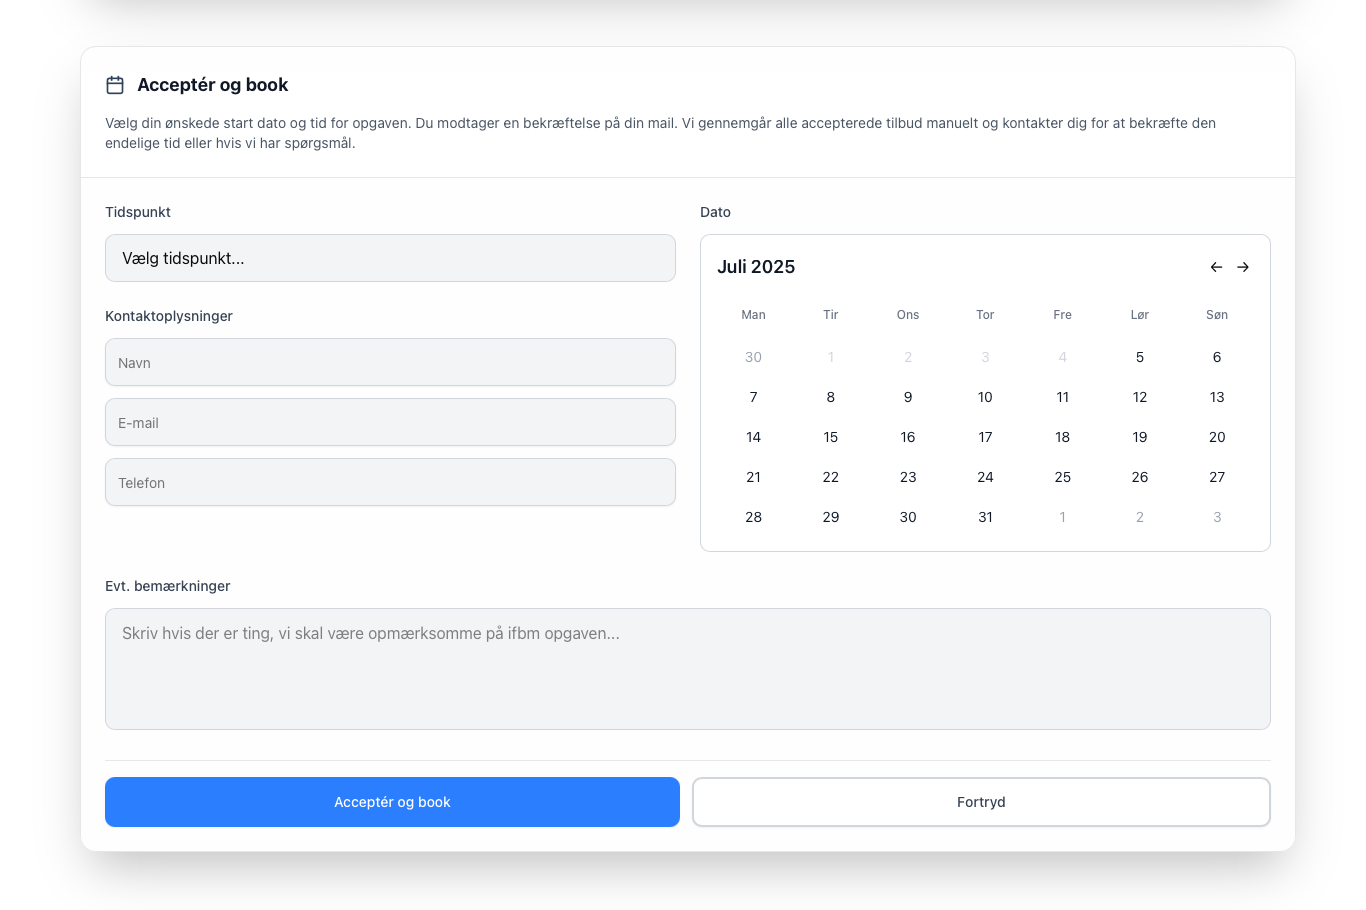Go to previous month in calendar
1366x910 pixels.
[x=1216, y=267]
